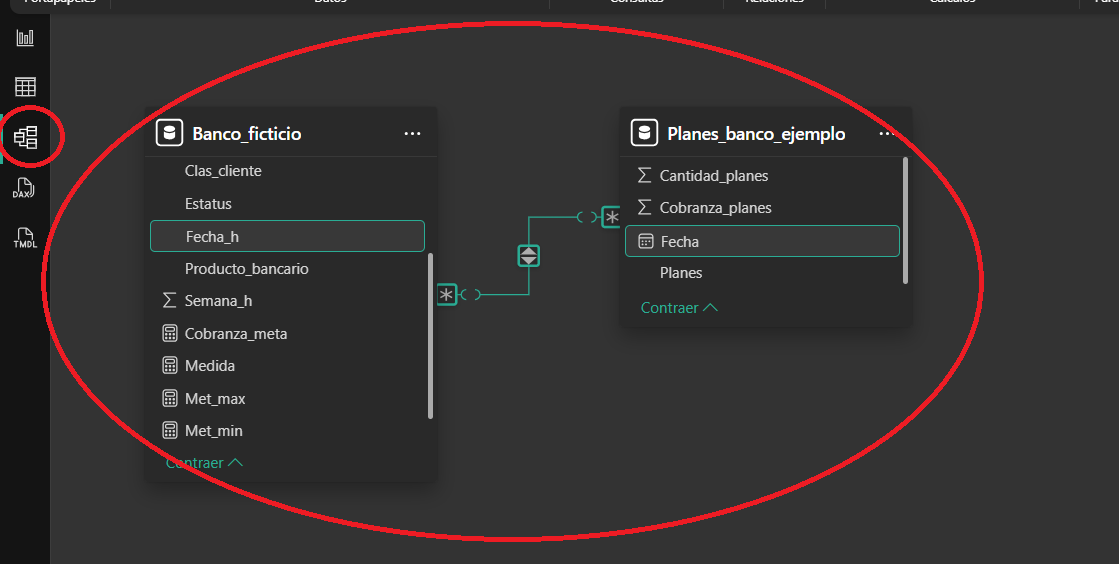
Task: Collapse the Planes_banco_ejemplo table with Contraer
Action: click(x=679, y=308)
